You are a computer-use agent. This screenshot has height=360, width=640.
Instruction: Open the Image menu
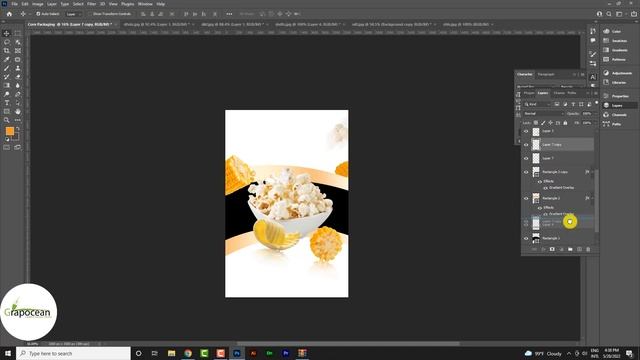click(x=38, y=4)
